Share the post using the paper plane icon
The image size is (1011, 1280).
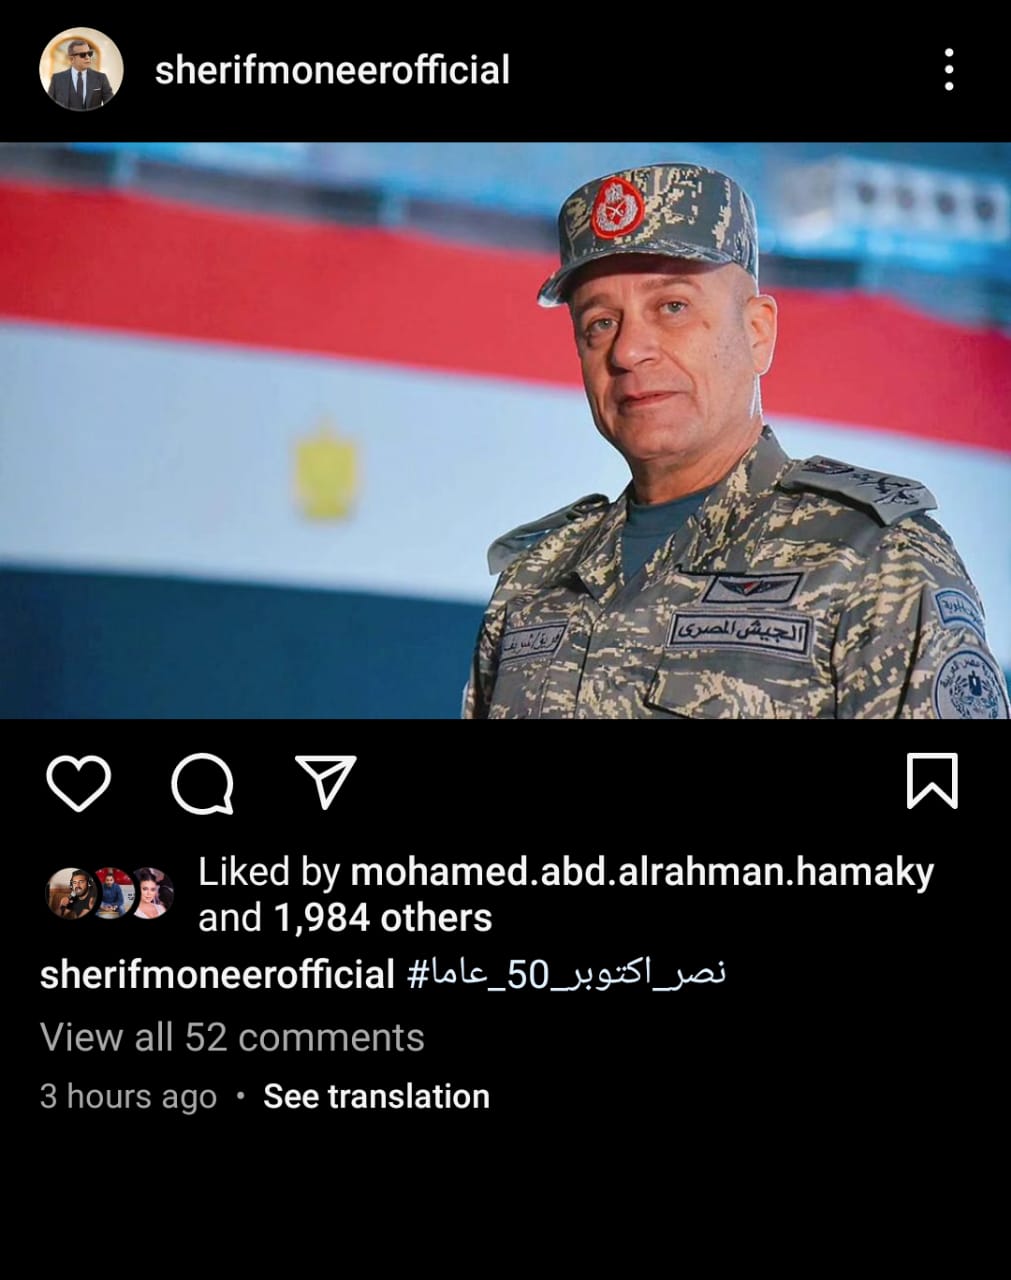click(x=326, y=781)
